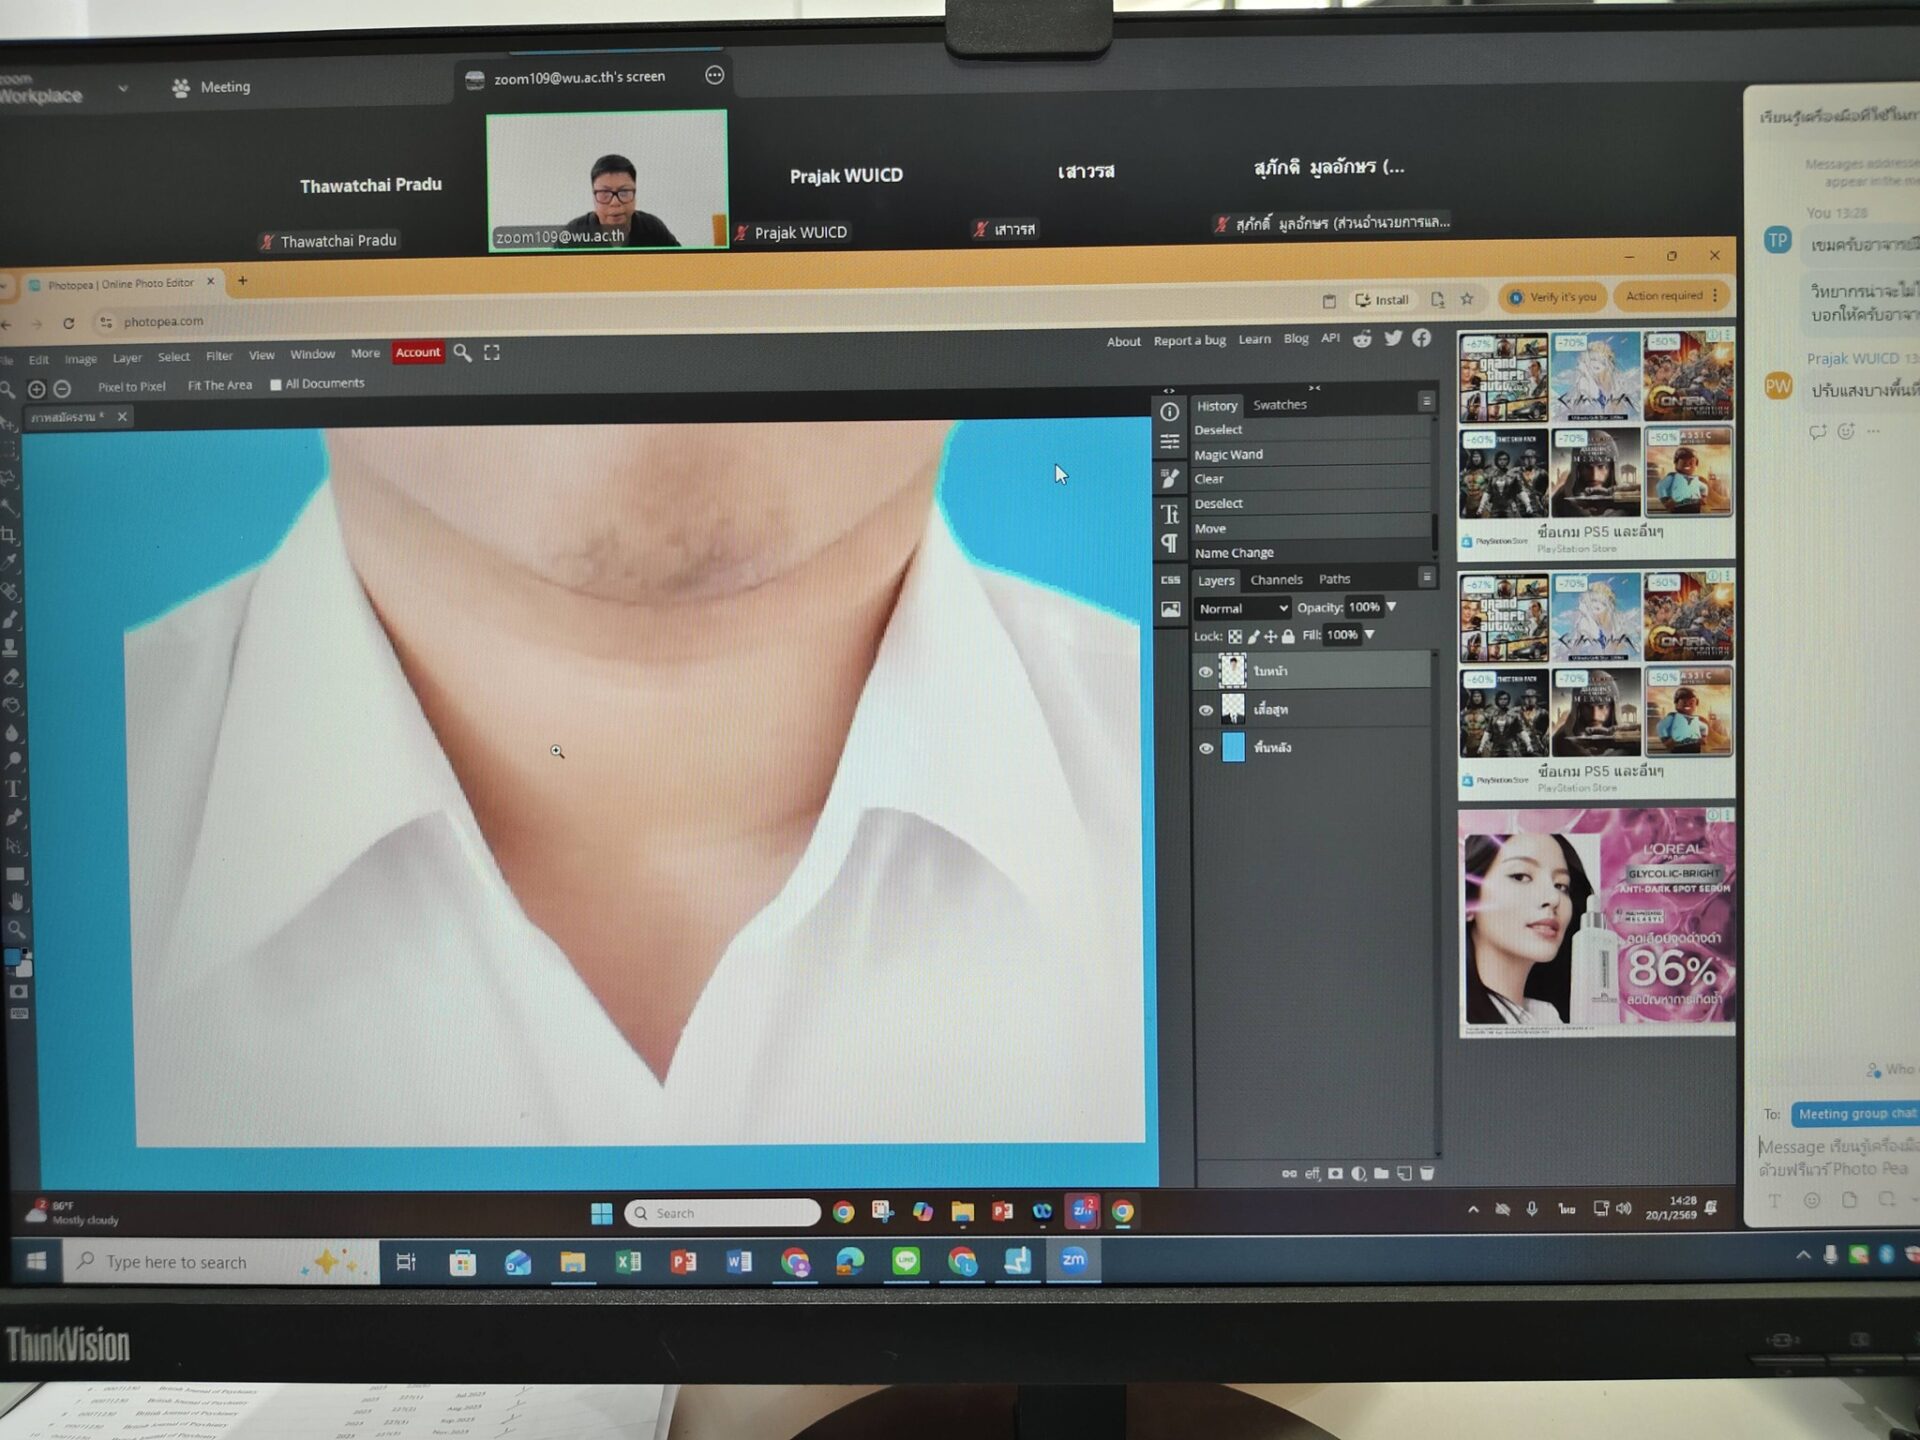Screen dimensions: 1920x1440
Task: Open the Character panel icon
Action: (1169, 514)
